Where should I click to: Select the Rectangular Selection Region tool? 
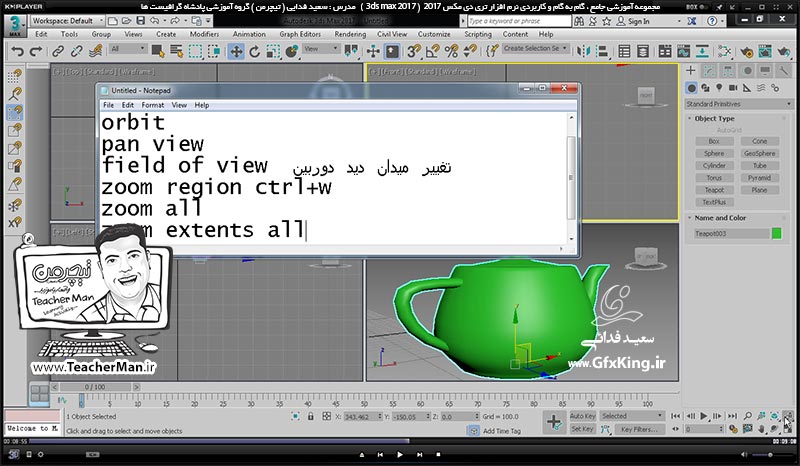(x=195, y=51)
